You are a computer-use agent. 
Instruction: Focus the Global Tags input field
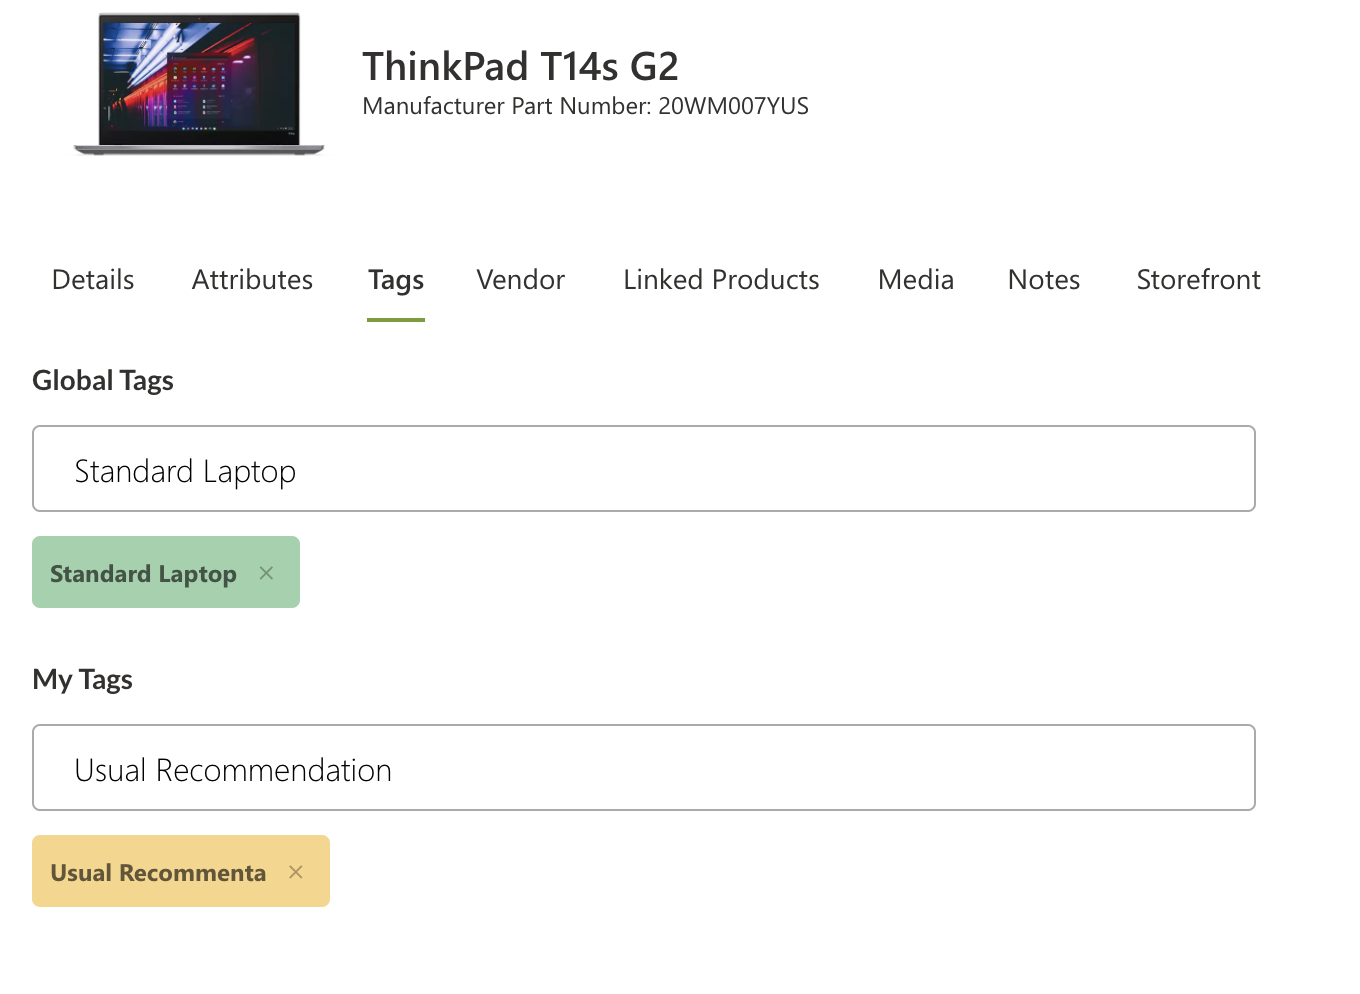click(644, 469)
